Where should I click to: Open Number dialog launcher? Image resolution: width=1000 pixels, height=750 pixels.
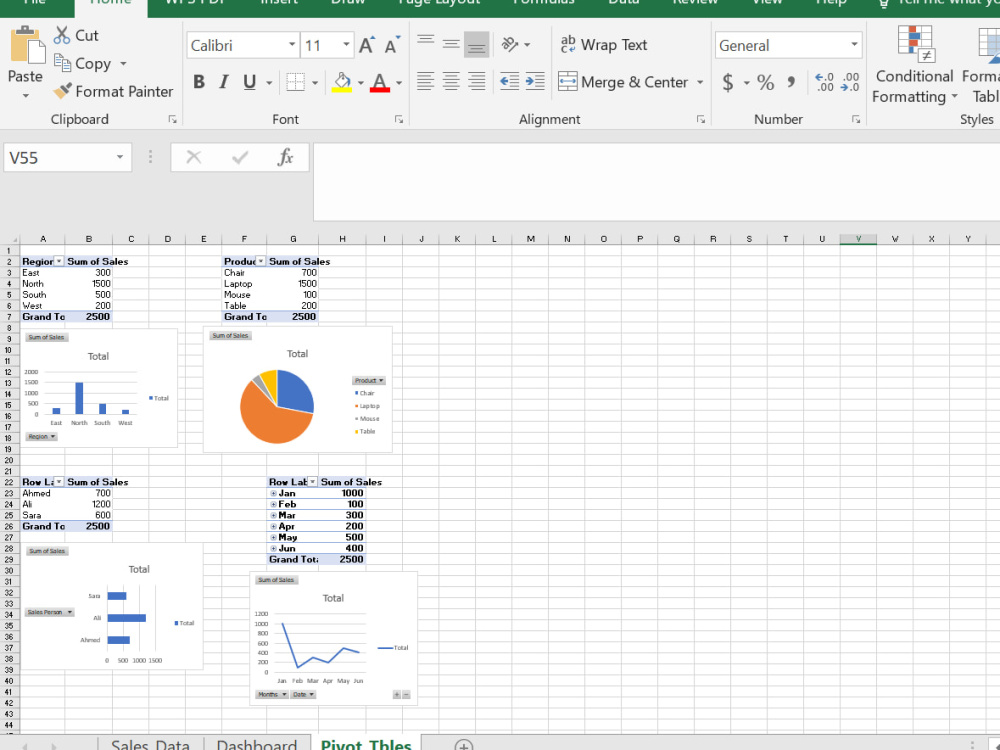(x=856, y=119)
